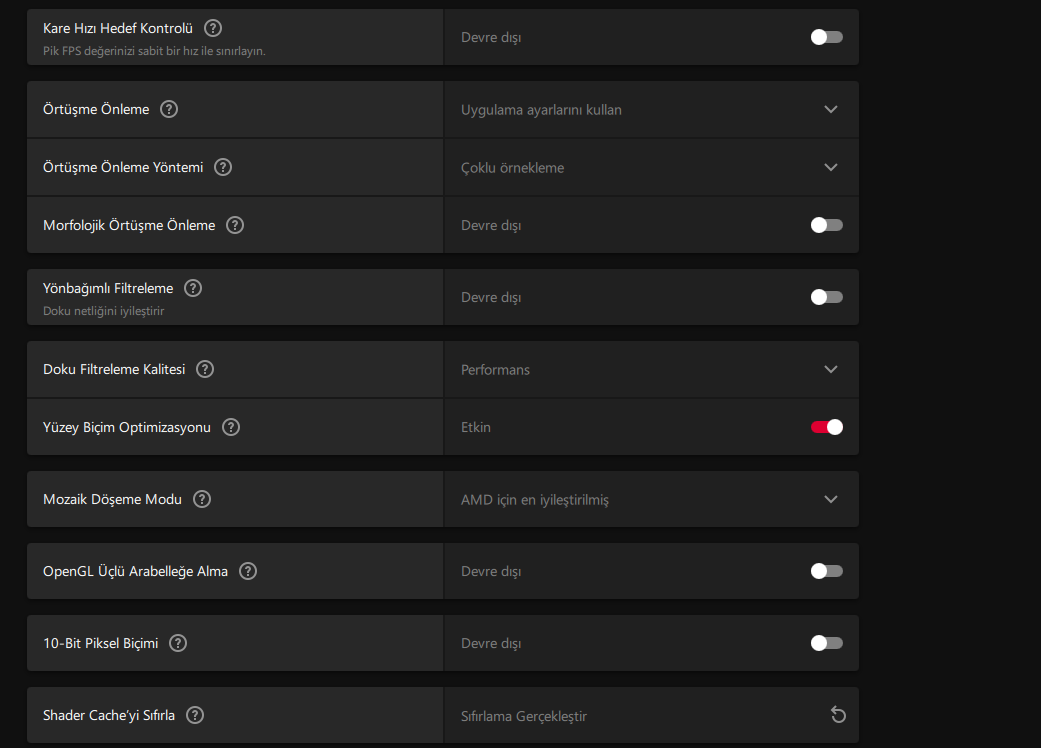
Task: Enable Kare Hızı Hedef Kontrolü toggle
Action: 827,37
